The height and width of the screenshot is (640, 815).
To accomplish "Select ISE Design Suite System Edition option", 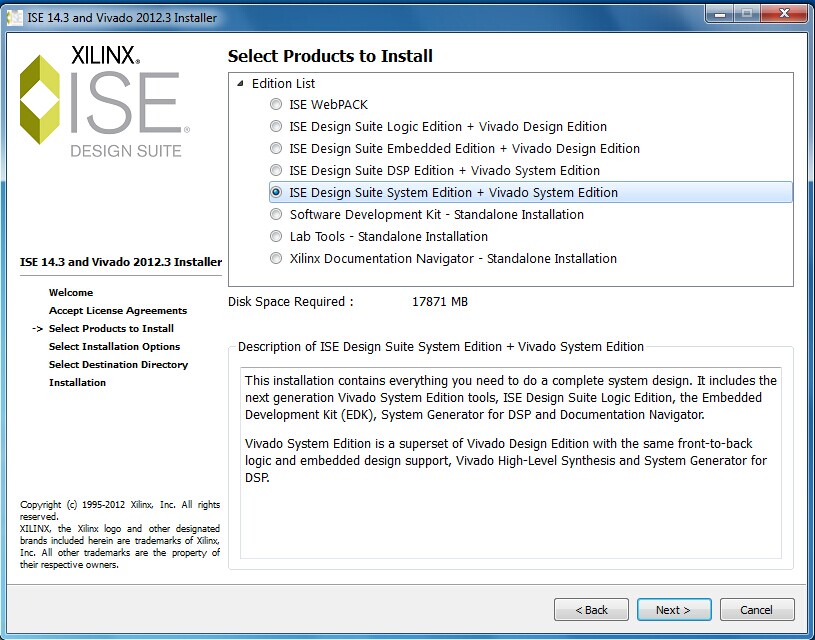I will tap(276, 193).
